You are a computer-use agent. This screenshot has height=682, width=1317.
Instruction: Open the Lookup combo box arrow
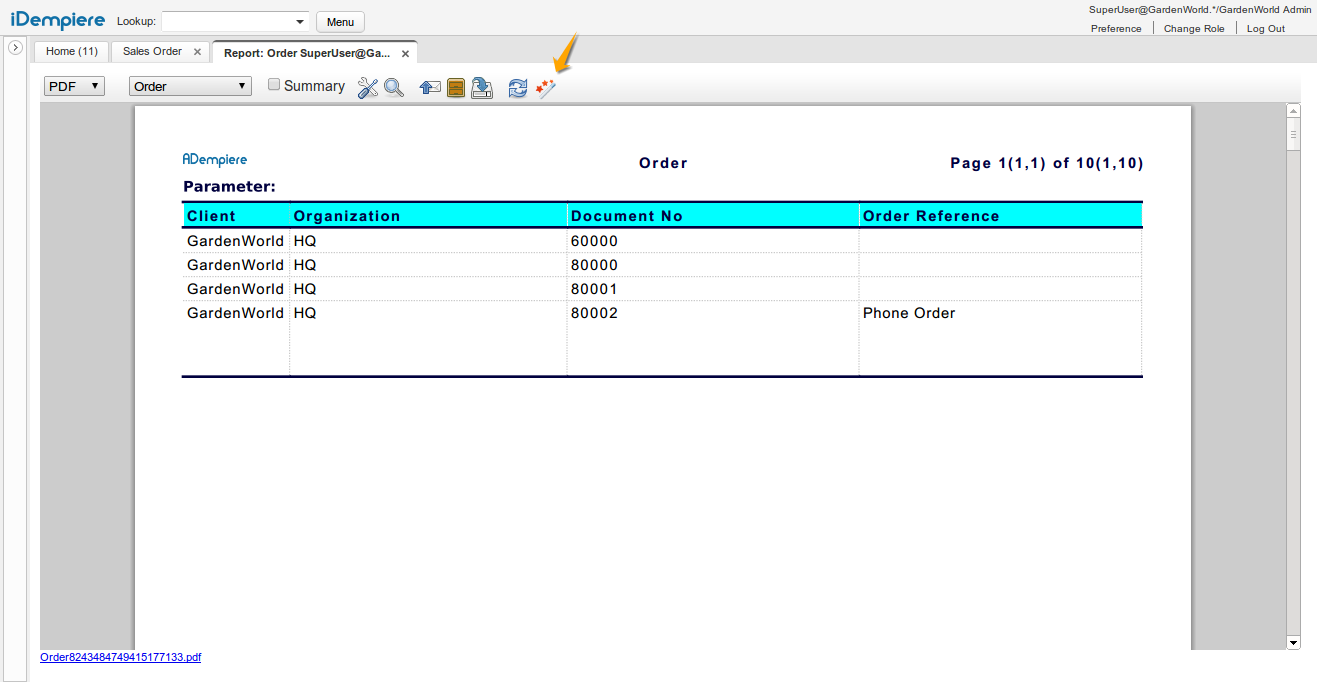point(301,22)
